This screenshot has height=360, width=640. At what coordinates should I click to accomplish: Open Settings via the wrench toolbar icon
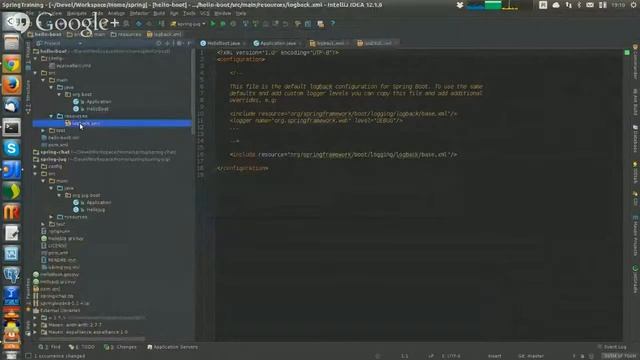pos(298,24)
